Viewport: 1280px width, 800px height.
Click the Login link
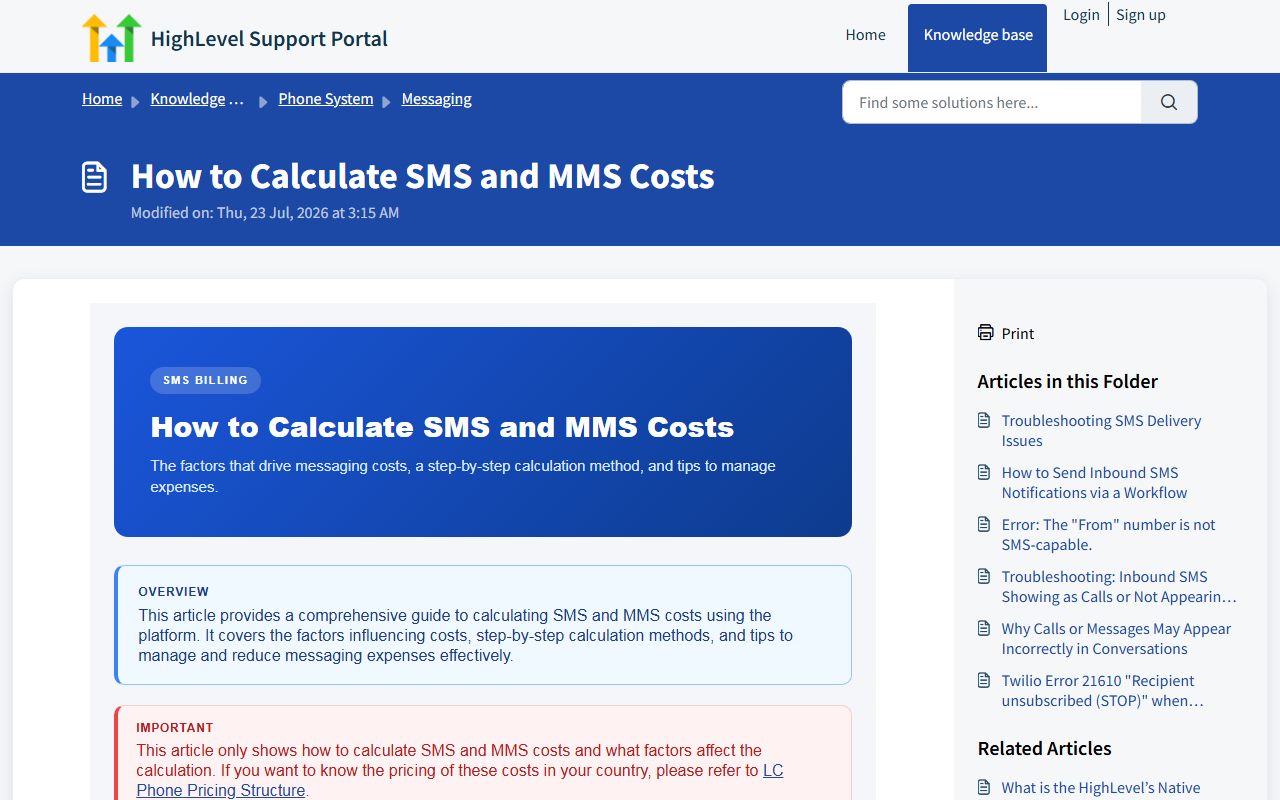click(1081, 14)
